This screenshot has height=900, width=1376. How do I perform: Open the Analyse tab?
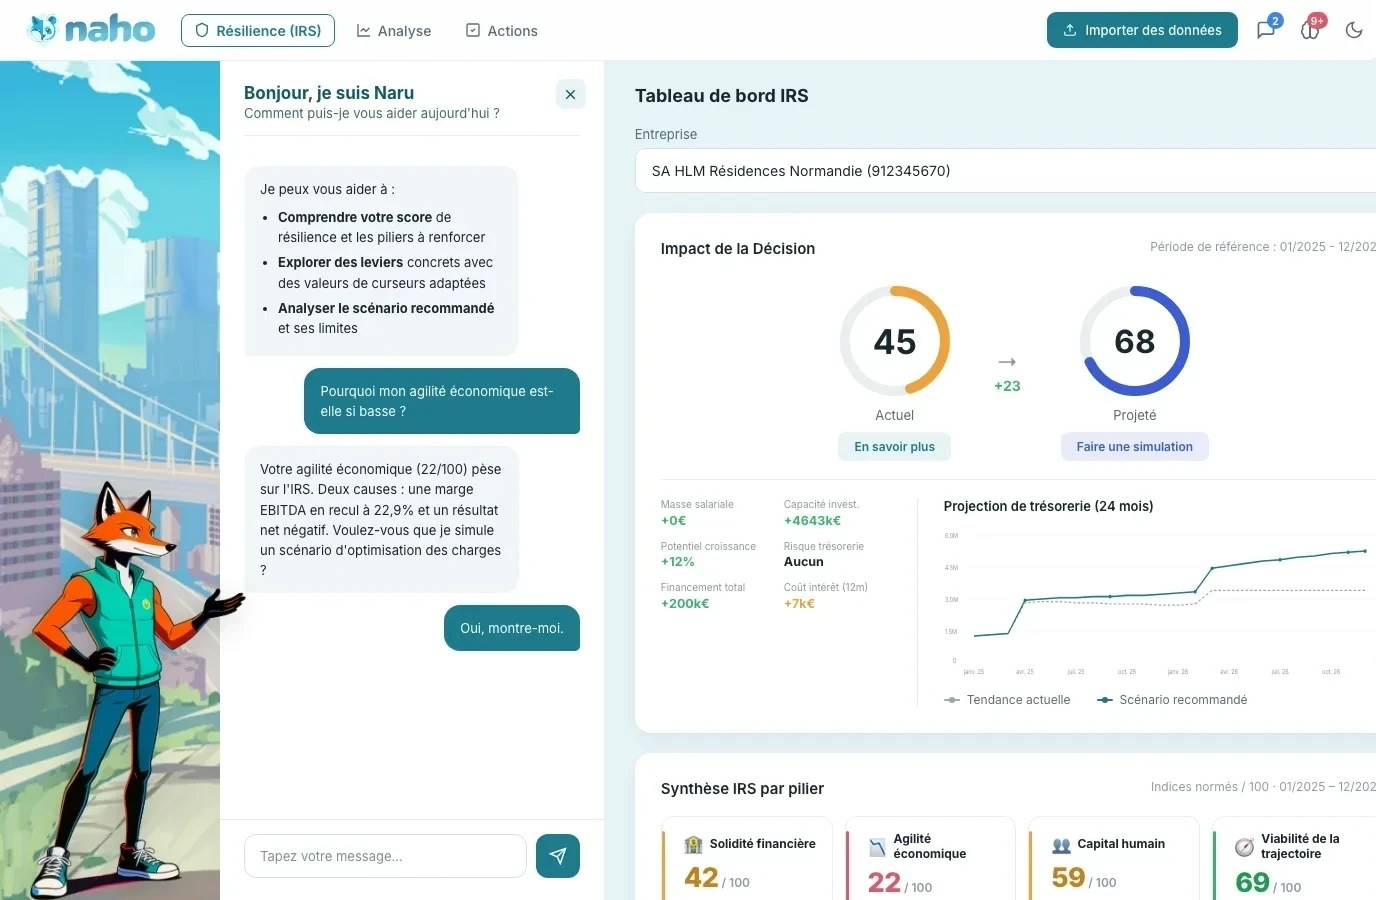tap(394, 30)
